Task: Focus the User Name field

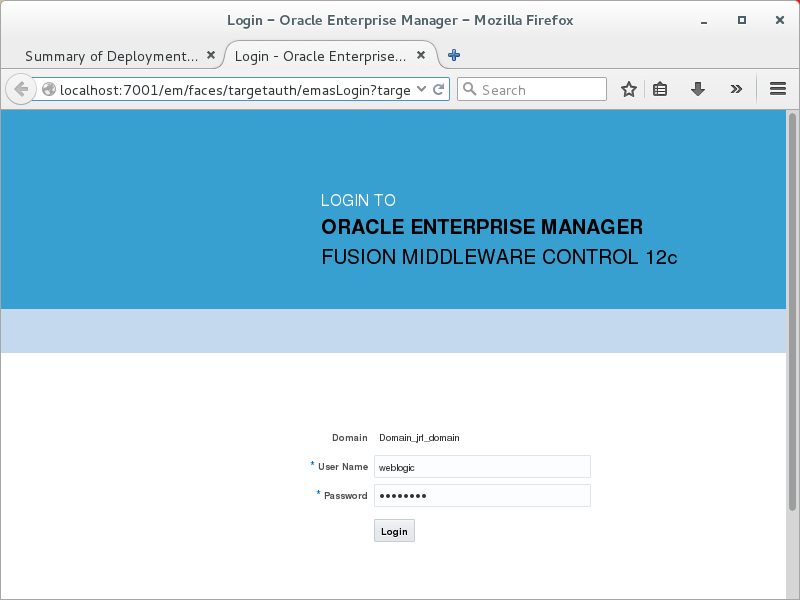Action: coord(482,467)
